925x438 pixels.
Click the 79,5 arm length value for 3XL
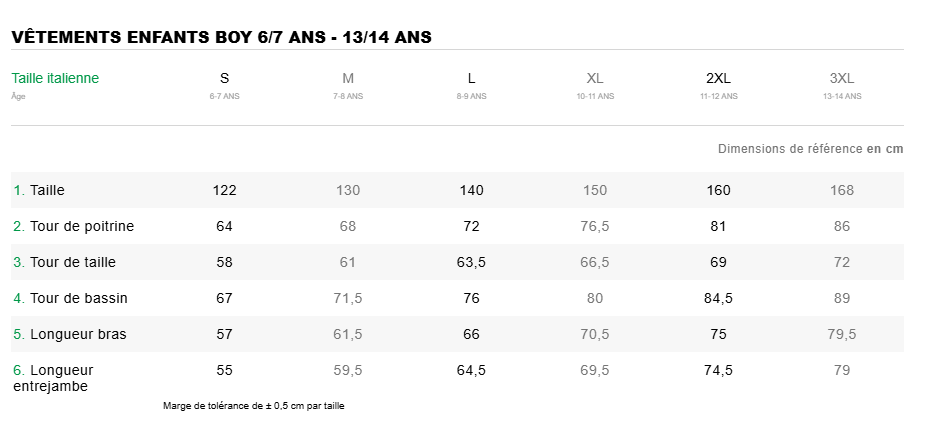(842, 334)
